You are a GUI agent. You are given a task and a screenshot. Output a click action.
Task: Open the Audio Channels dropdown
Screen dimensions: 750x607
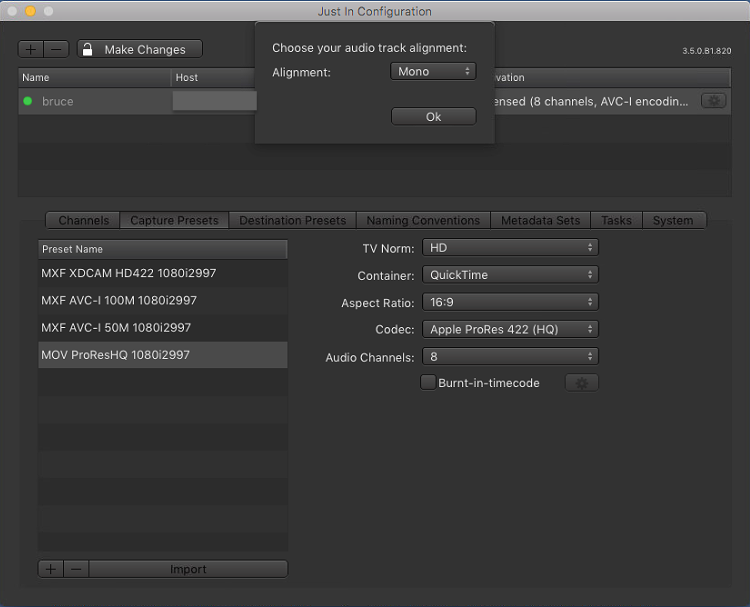pyautogui.click(x=510, y=357)
